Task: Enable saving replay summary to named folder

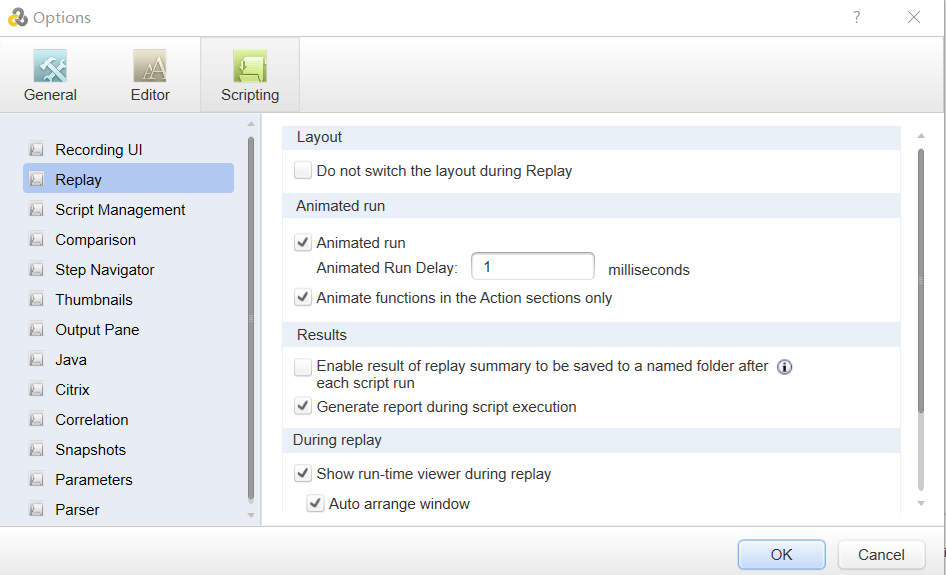Action: 303,366
